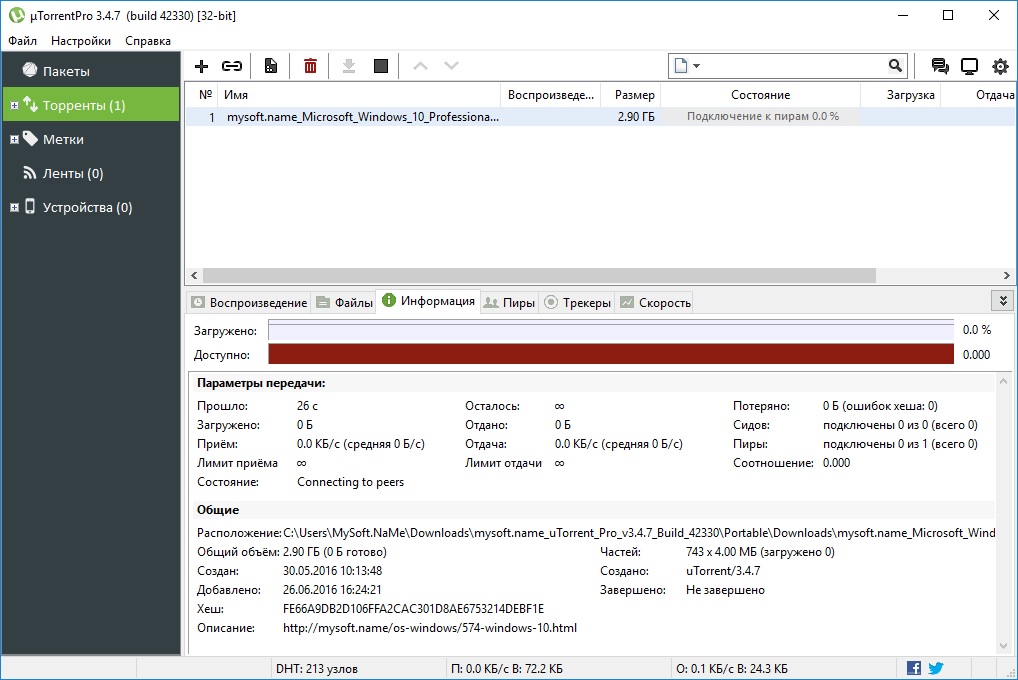Collapse the detail pane with double chevron

click(1003, 301)
